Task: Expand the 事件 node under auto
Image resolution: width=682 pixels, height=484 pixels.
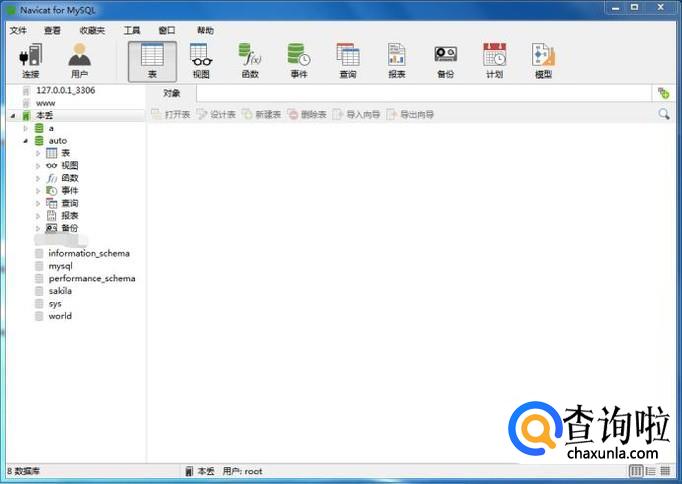Action: click(38, 191)
